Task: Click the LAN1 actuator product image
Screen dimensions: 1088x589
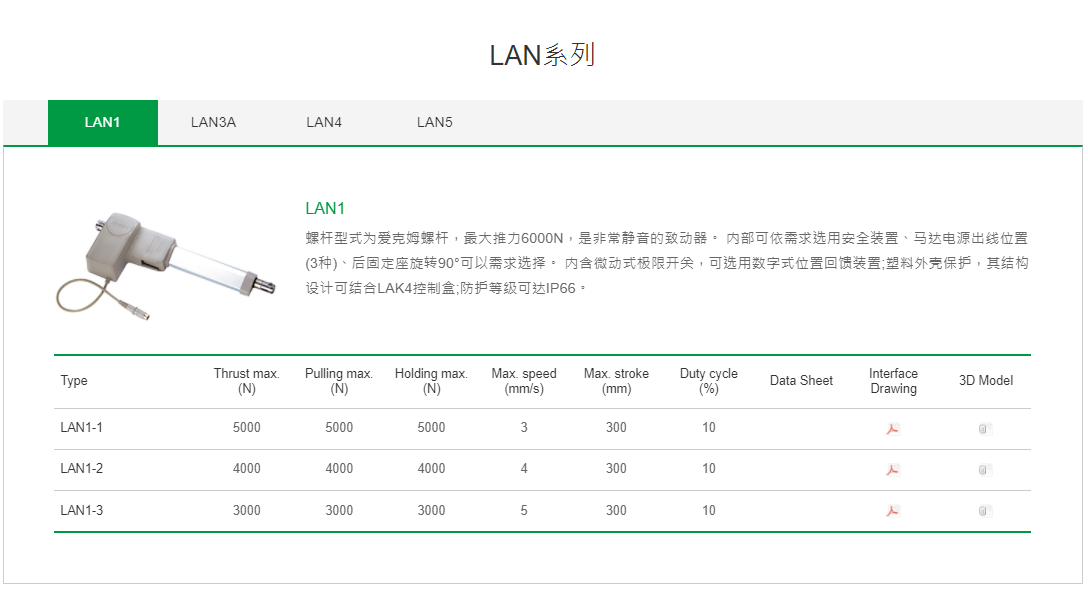Action: [165, 265]
